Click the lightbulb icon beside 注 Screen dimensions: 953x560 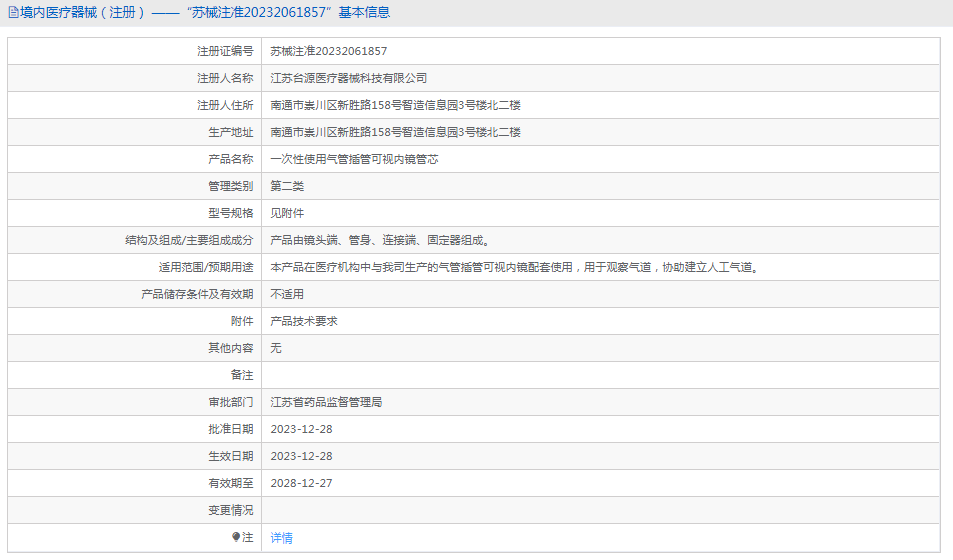pos(236,537)
